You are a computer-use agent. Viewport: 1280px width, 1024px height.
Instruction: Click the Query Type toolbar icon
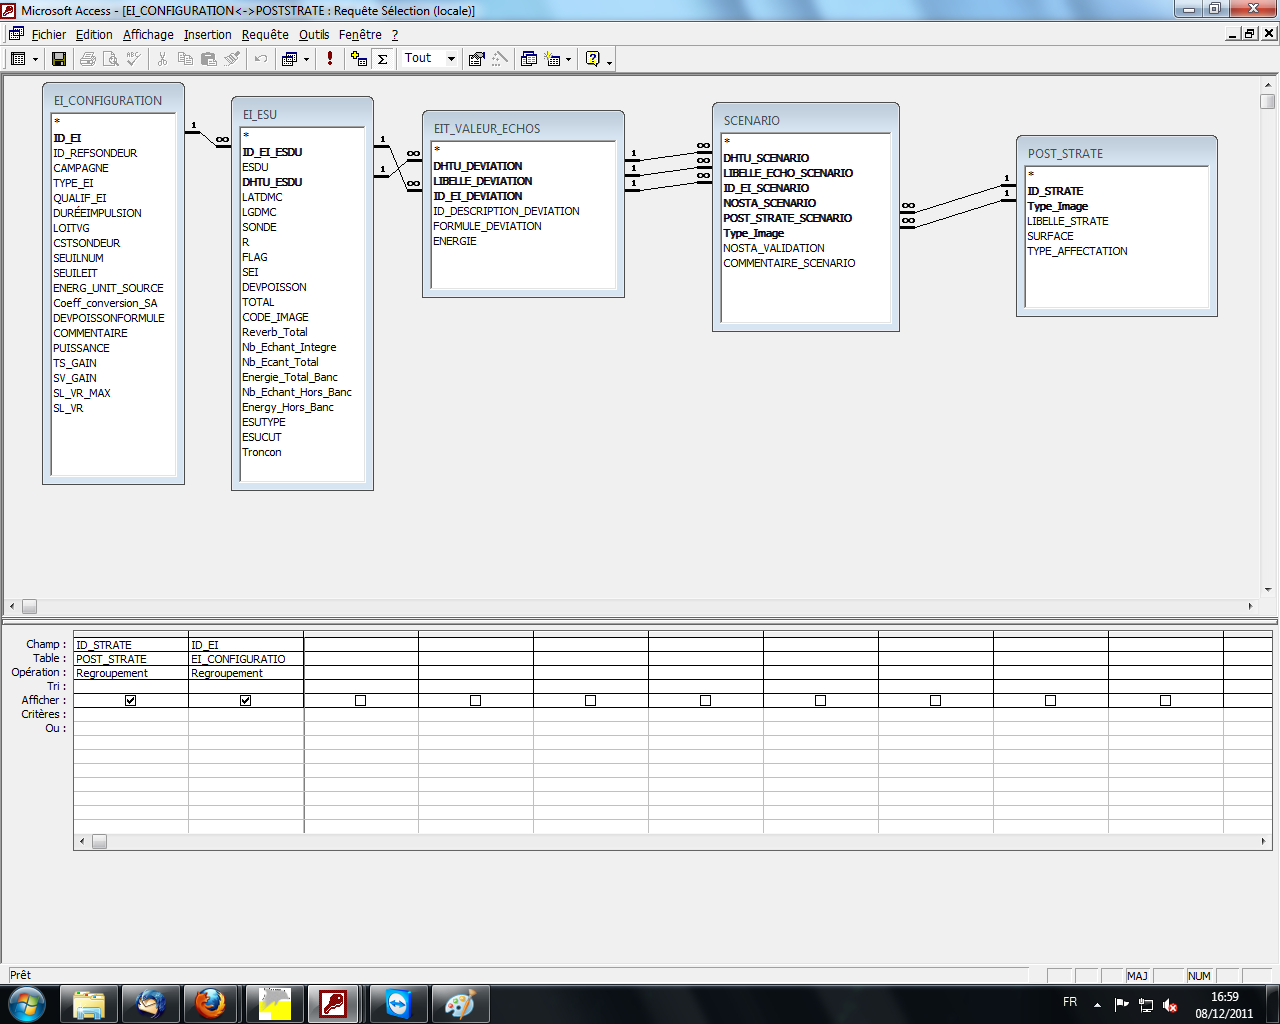click(290, 59)
